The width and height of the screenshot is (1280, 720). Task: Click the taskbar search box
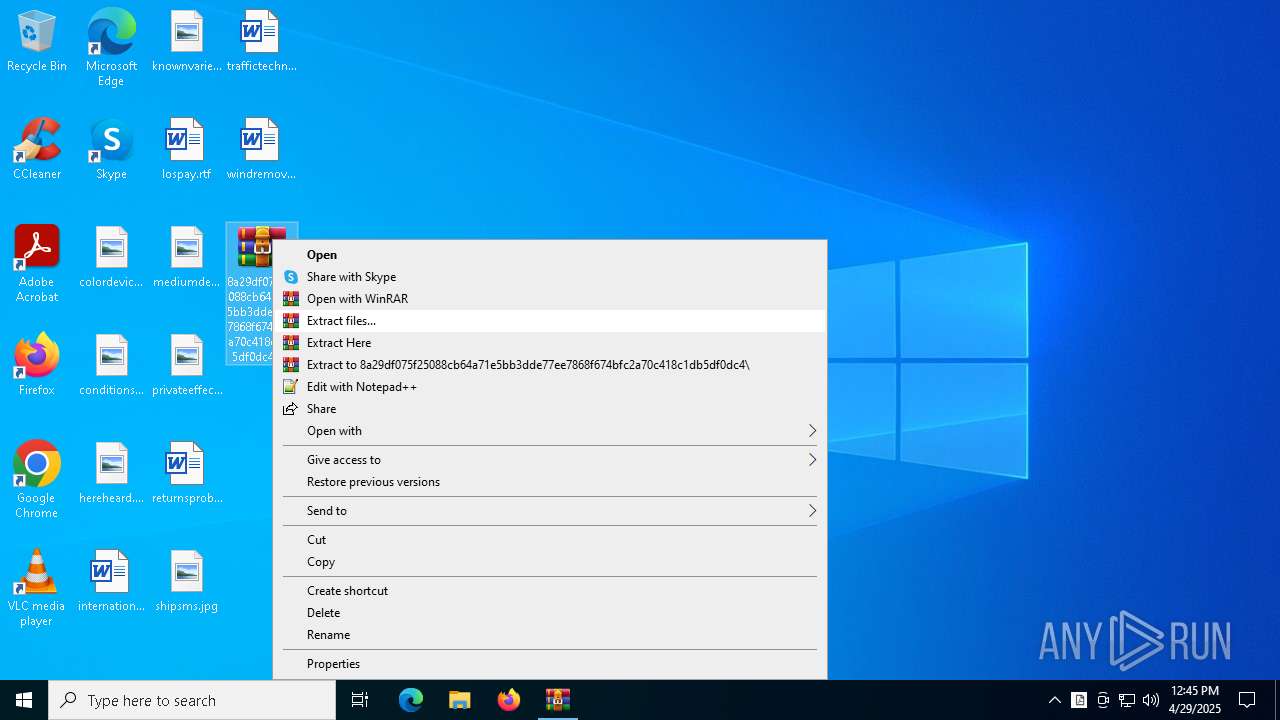[x=192, y=700]
